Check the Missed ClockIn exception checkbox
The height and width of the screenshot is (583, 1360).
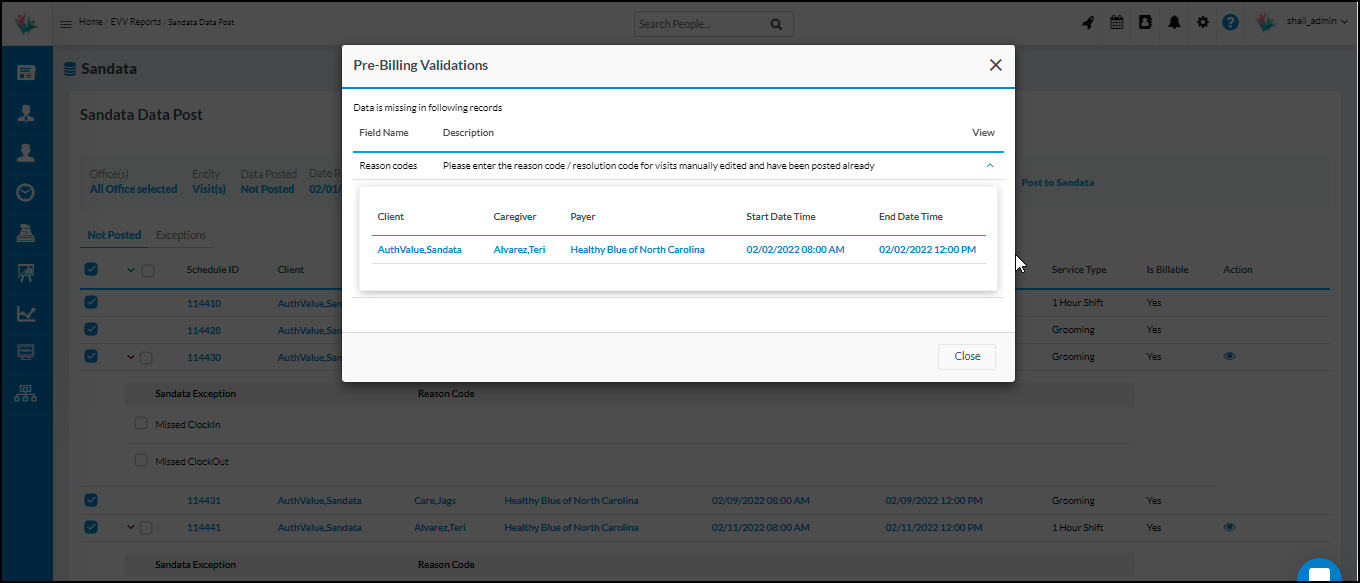141,422
